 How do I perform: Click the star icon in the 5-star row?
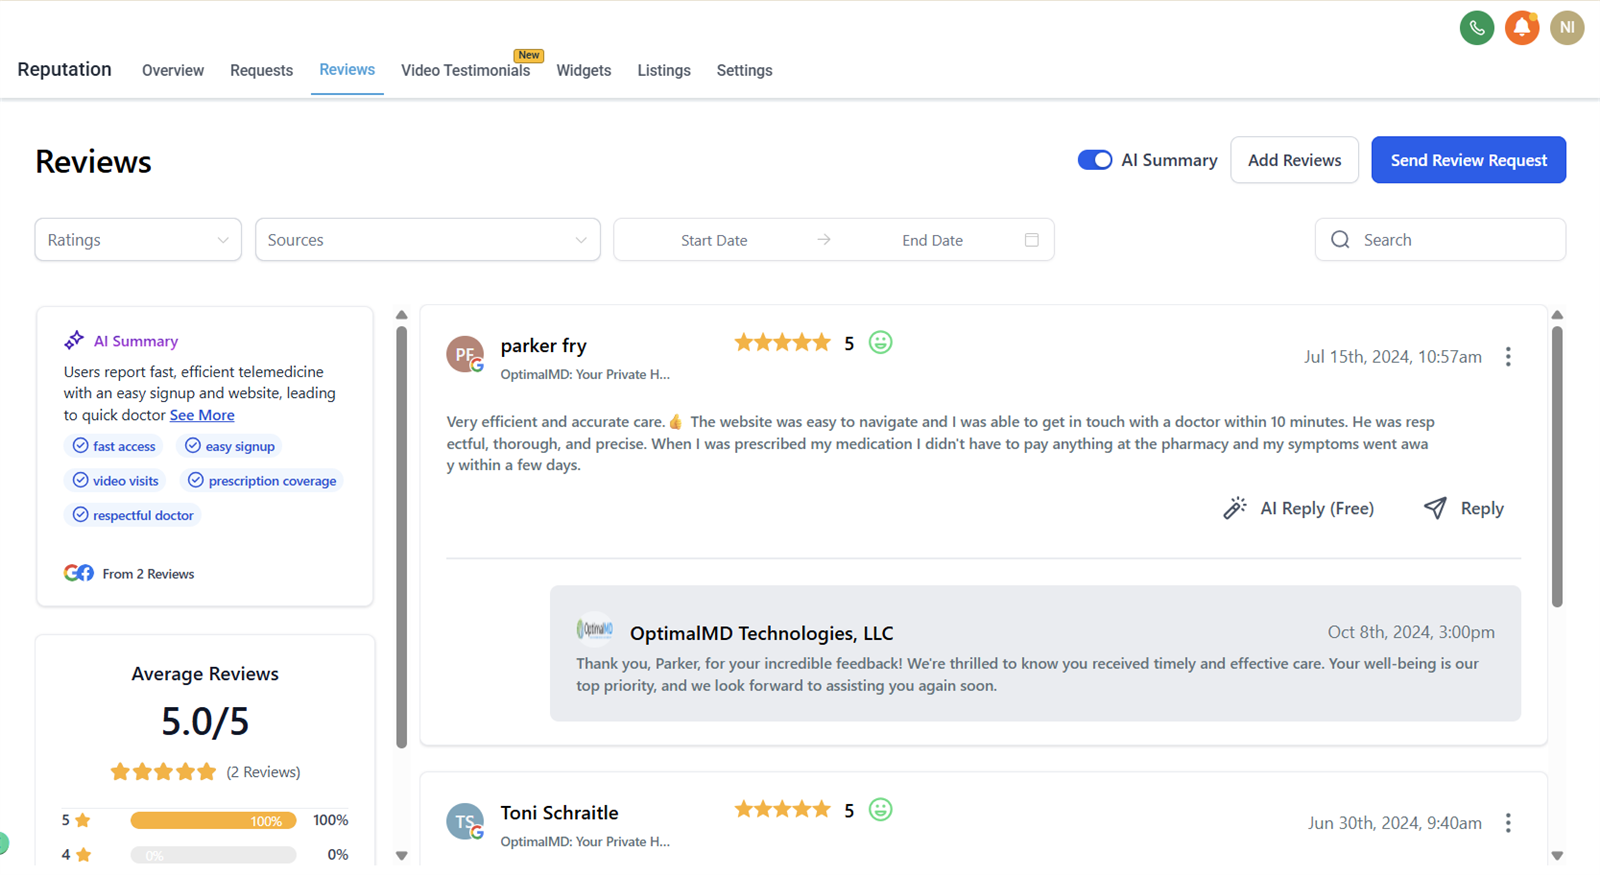pyautogui.click(x=83, y=821)
